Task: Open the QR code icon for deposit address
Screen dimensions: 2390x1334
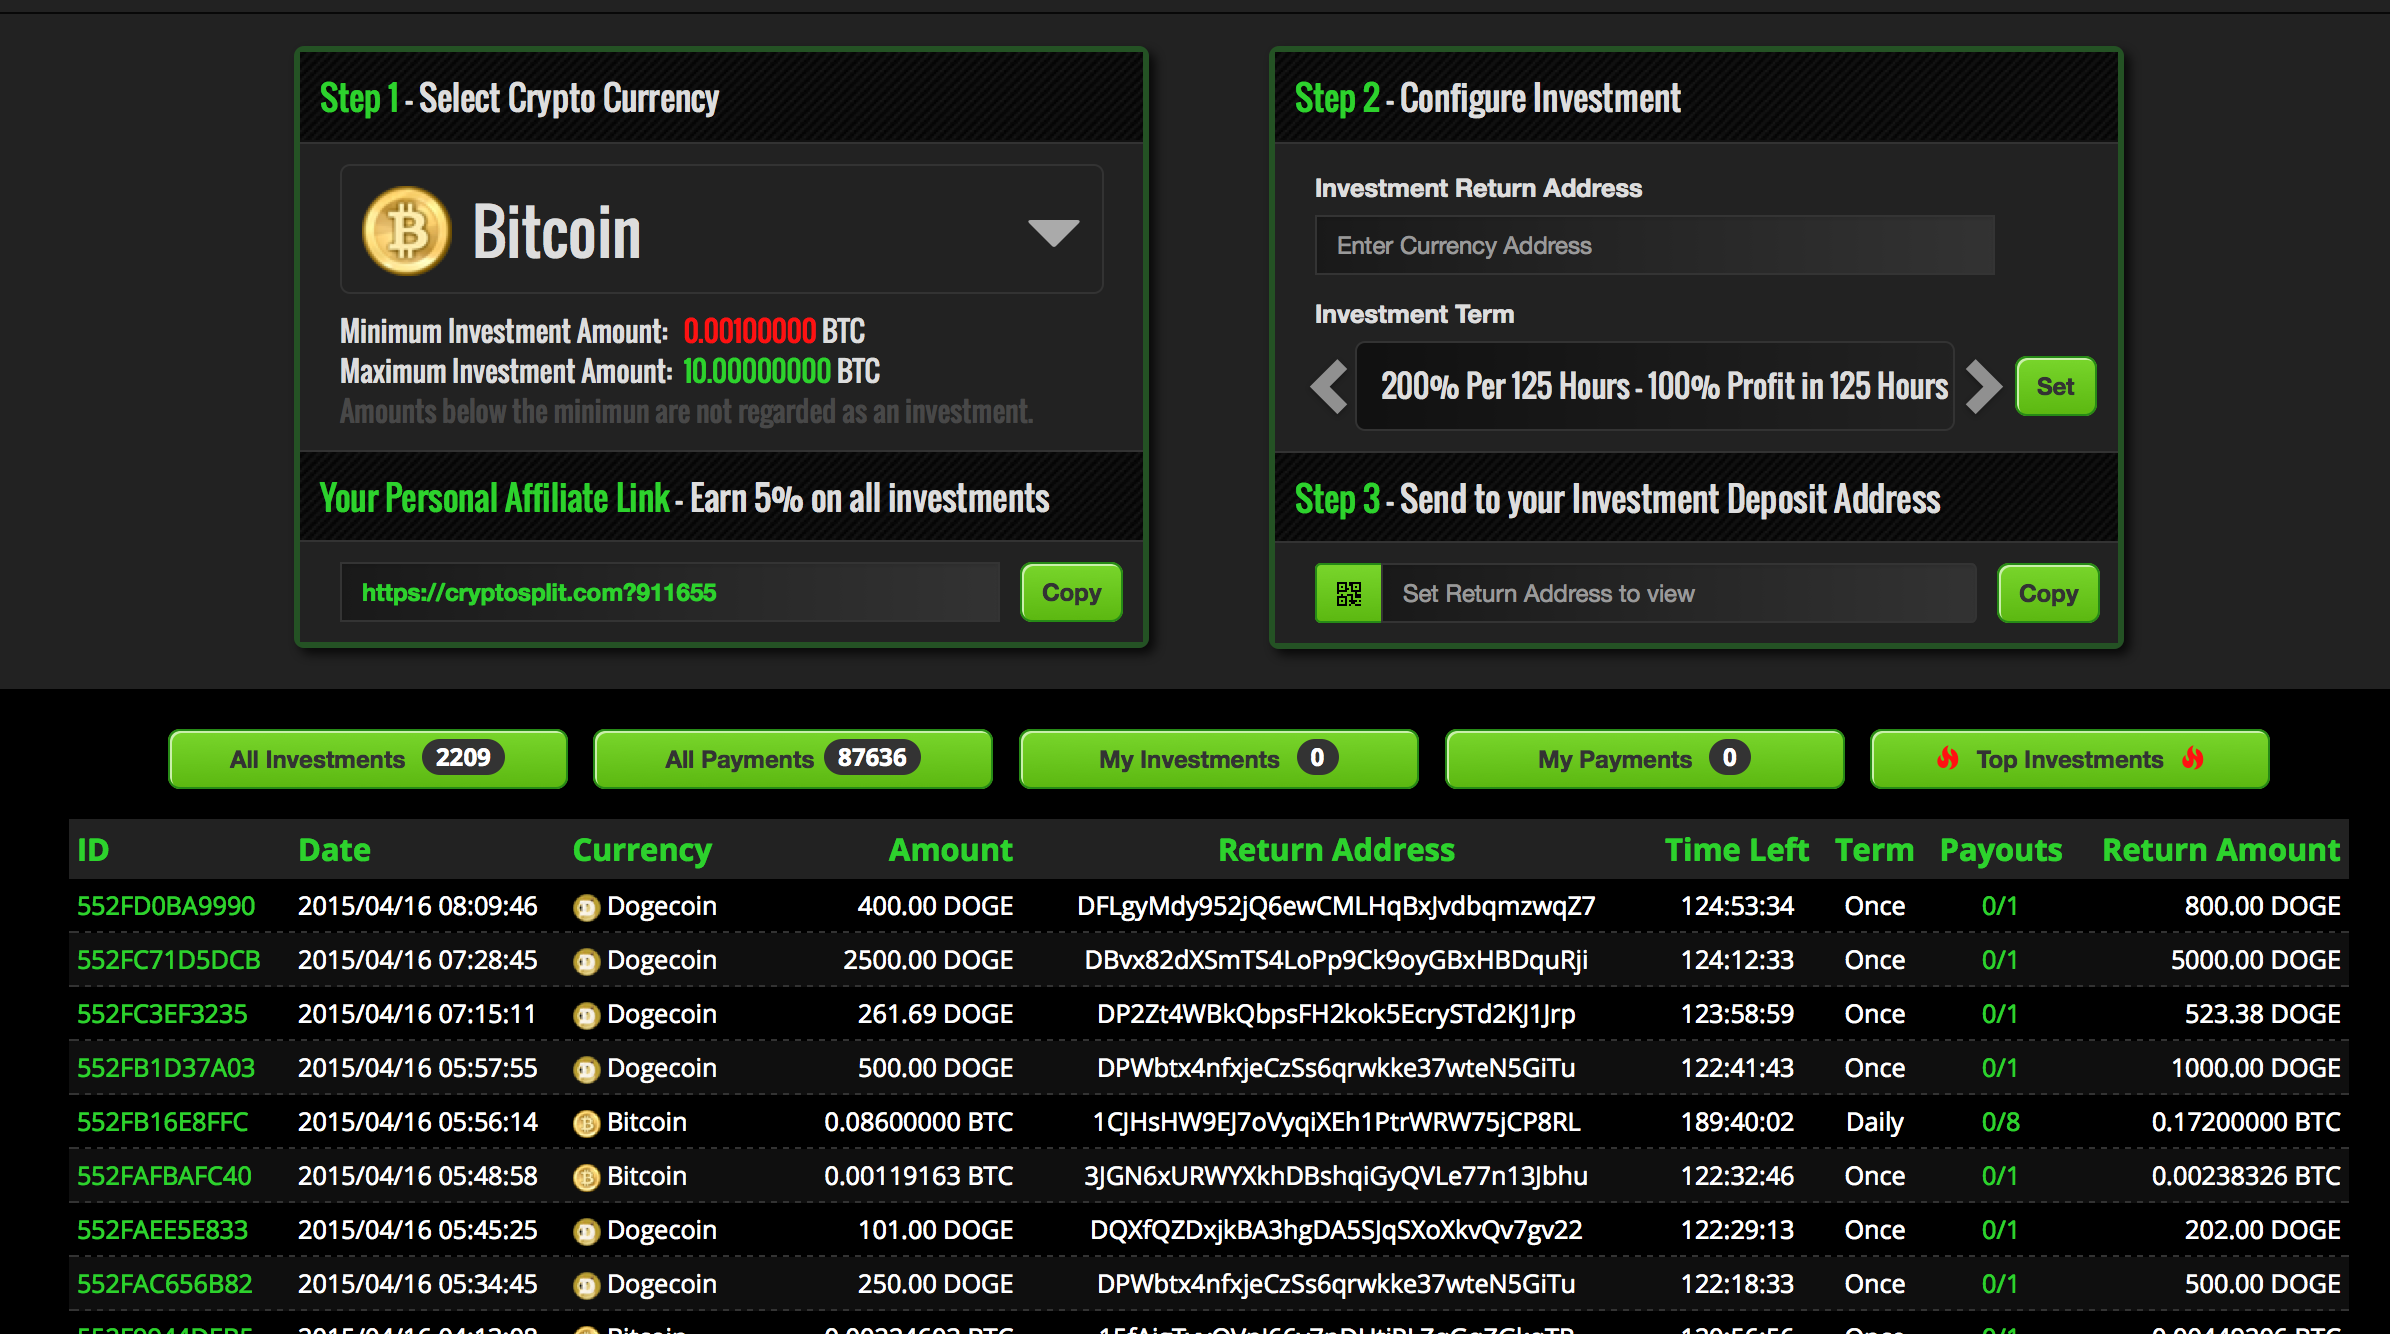Action: click(1348, 594)
